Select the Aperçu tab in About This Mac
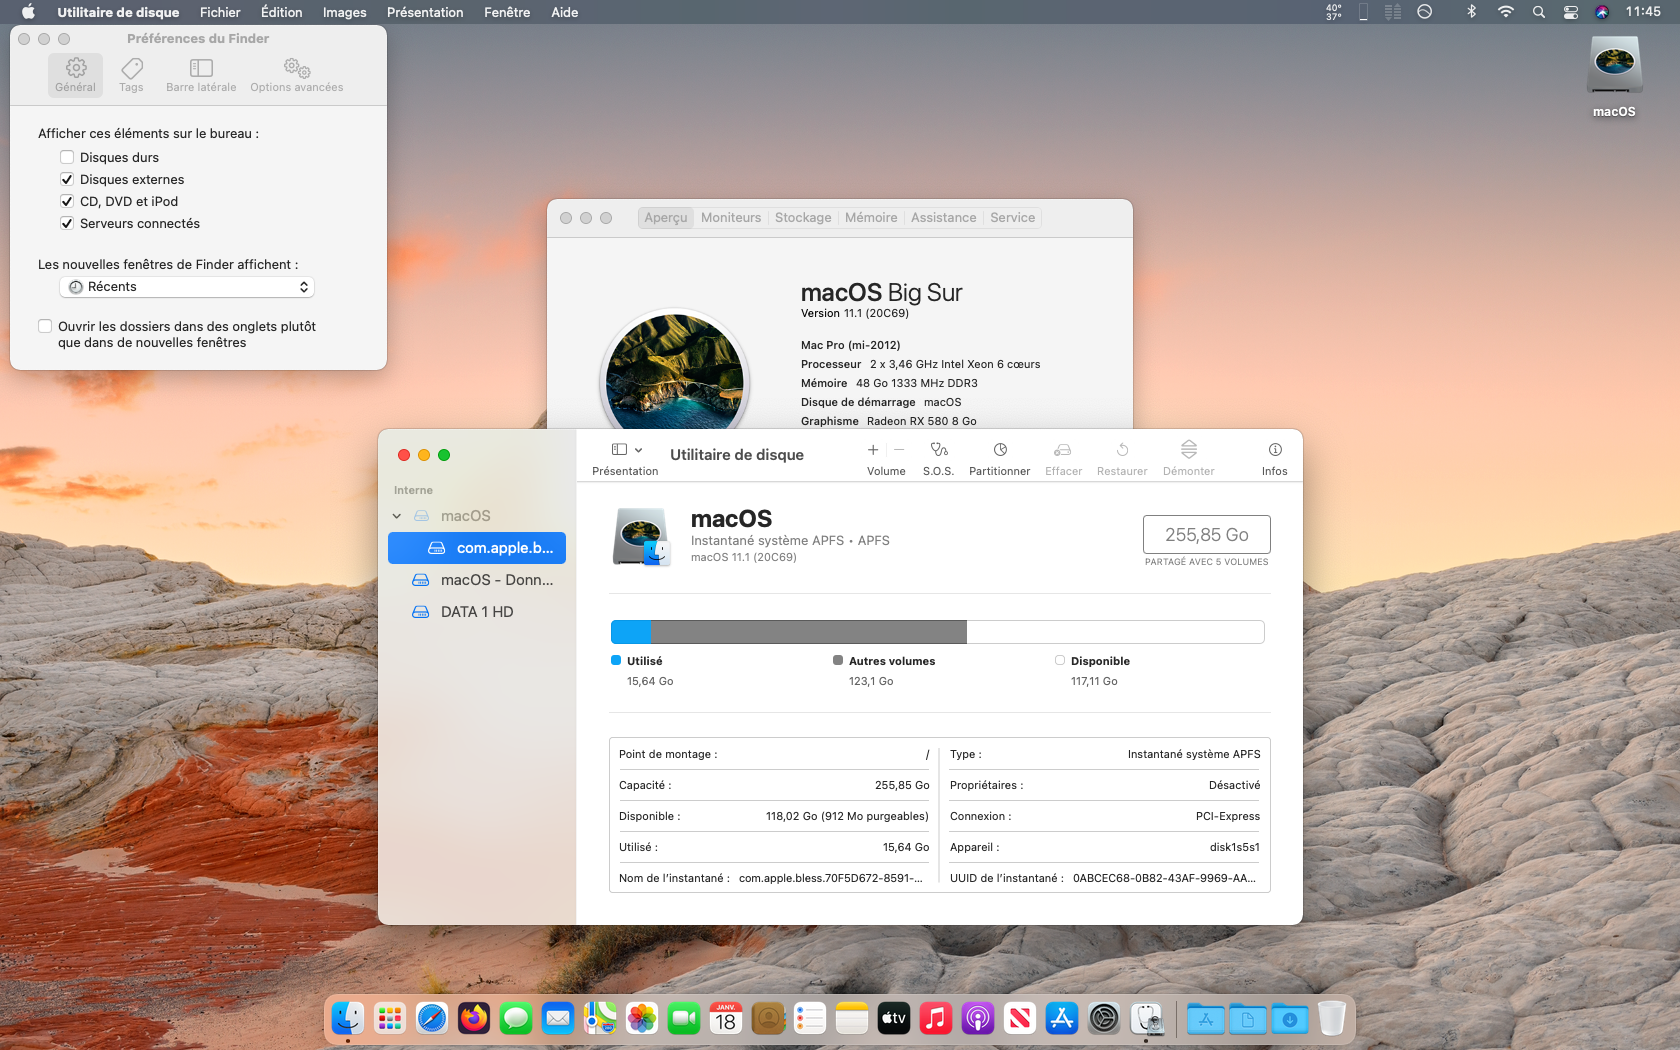The height and width of the screenshot is (1050, 1680). click(x=666, y=217)
